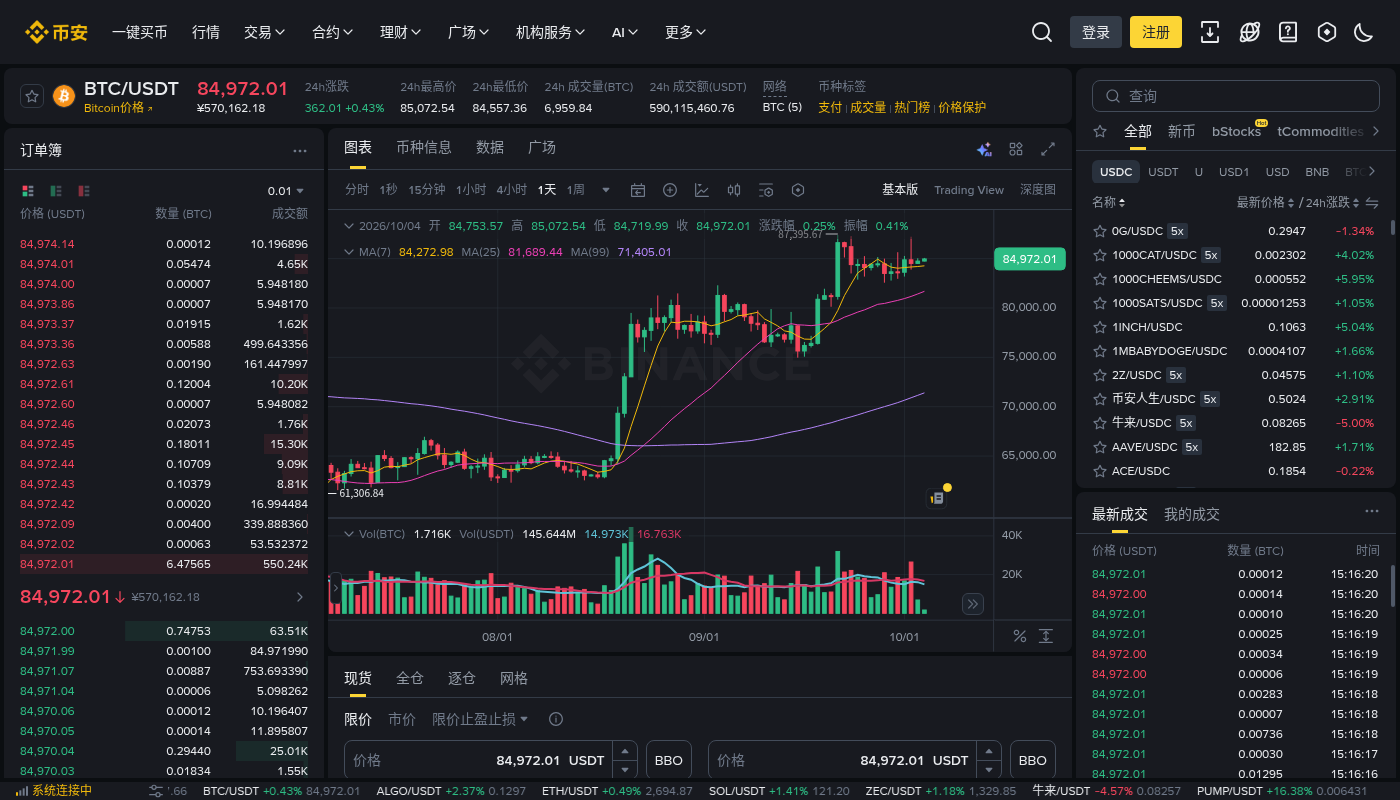
Task: Collapse the chart OHLC legend chevron
Action: pyautogui.click(x=348, y=226)
